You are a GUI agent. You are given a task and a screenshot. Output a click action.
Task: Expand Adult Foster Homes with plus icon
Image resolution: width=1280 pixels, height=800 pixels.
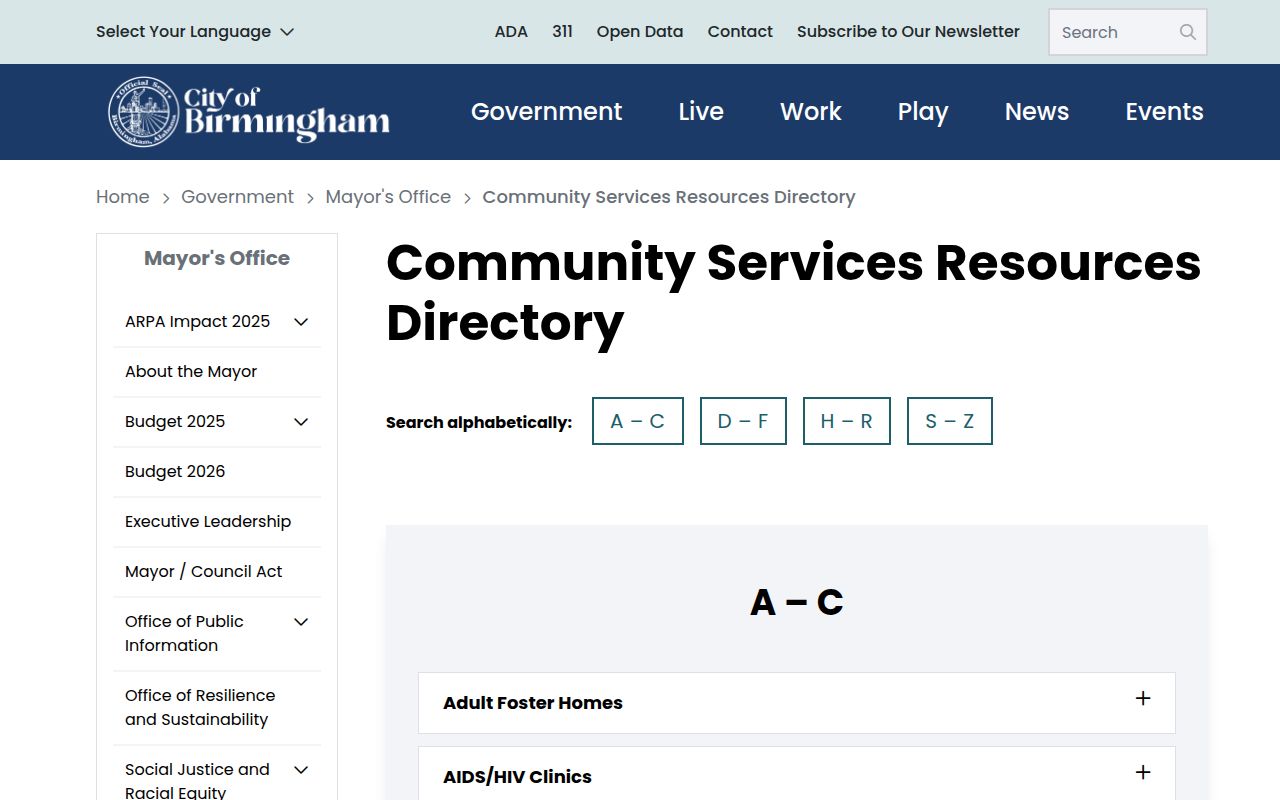tap(1143, 699)
